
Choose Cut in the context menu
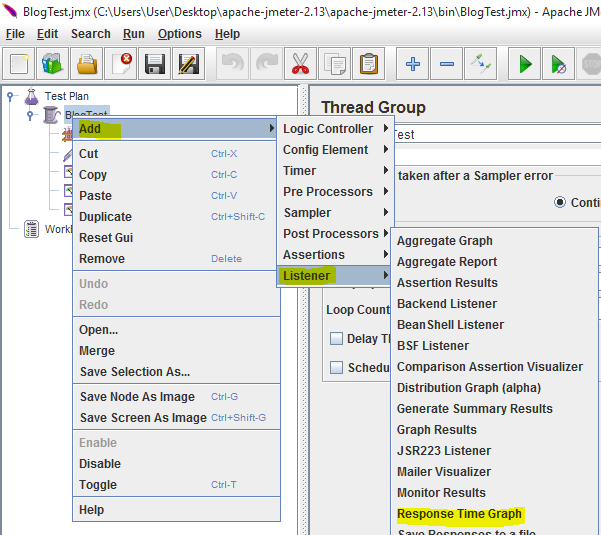click(175, 154)
